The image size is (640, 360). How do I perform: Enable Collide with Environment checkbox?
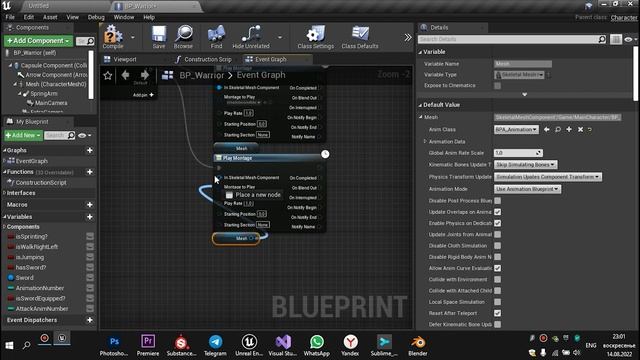point(498,280)
